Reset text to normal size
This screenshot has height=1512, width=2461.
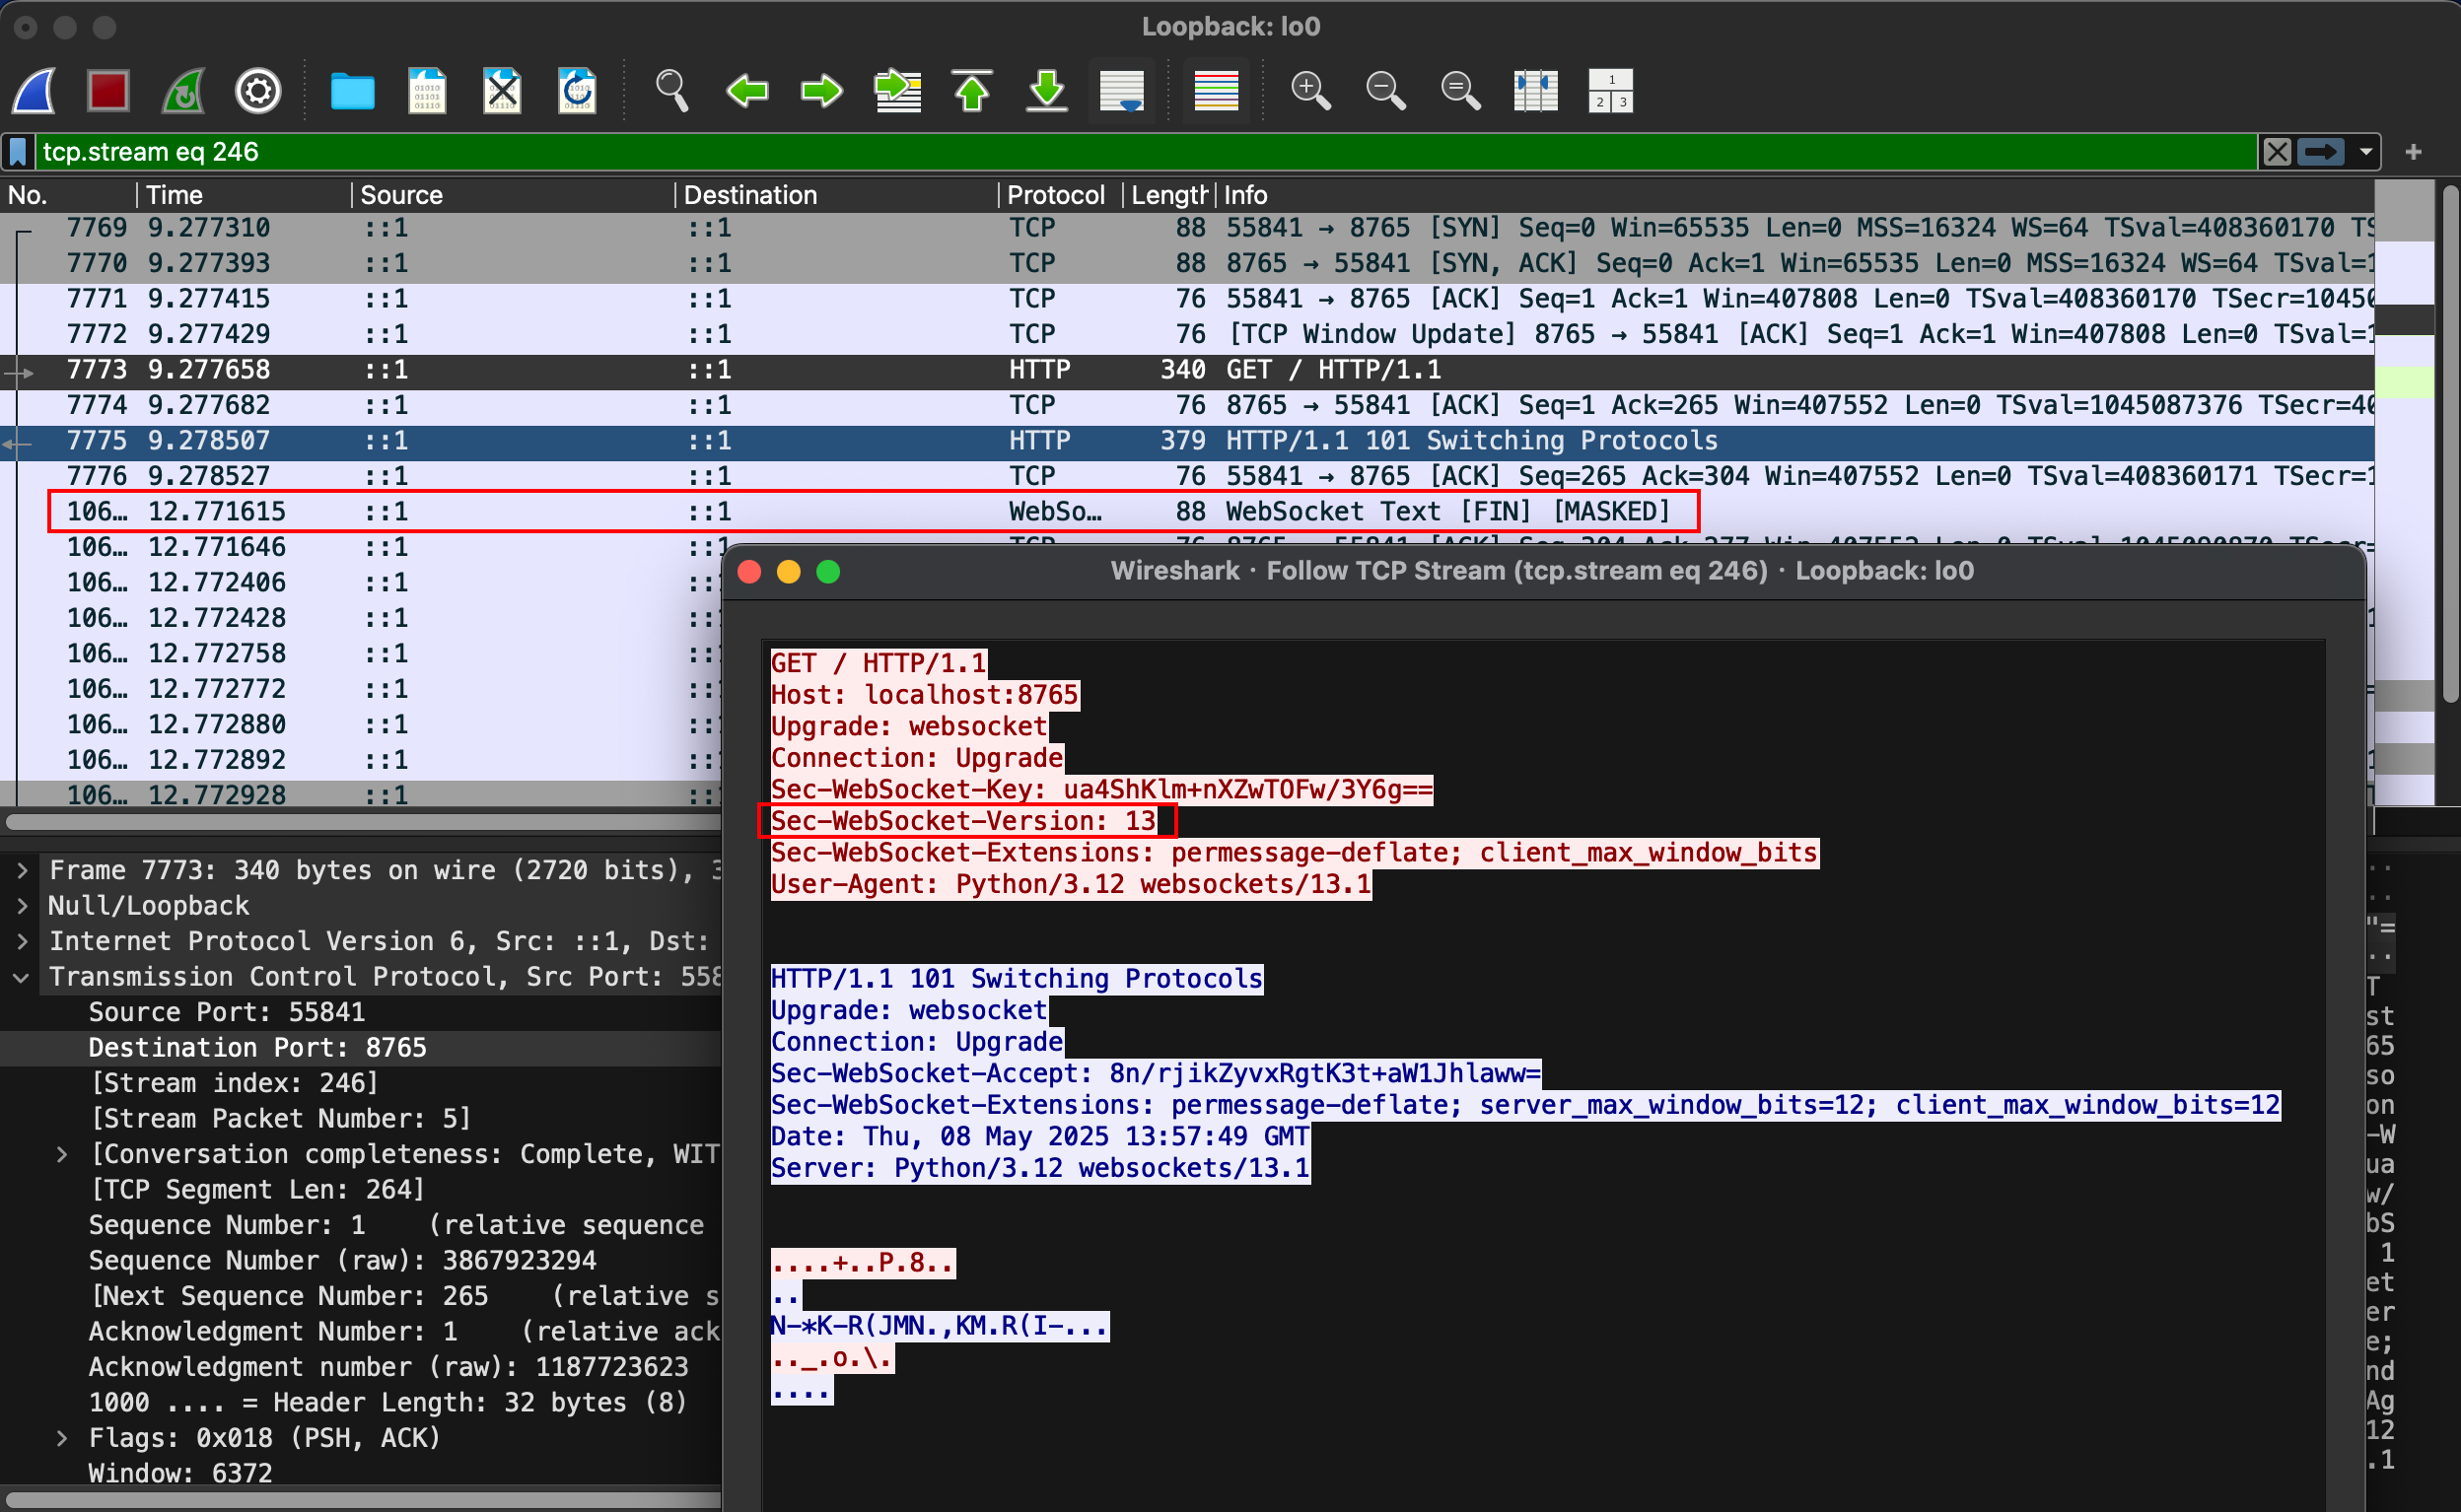click(x=1460, y=91)
